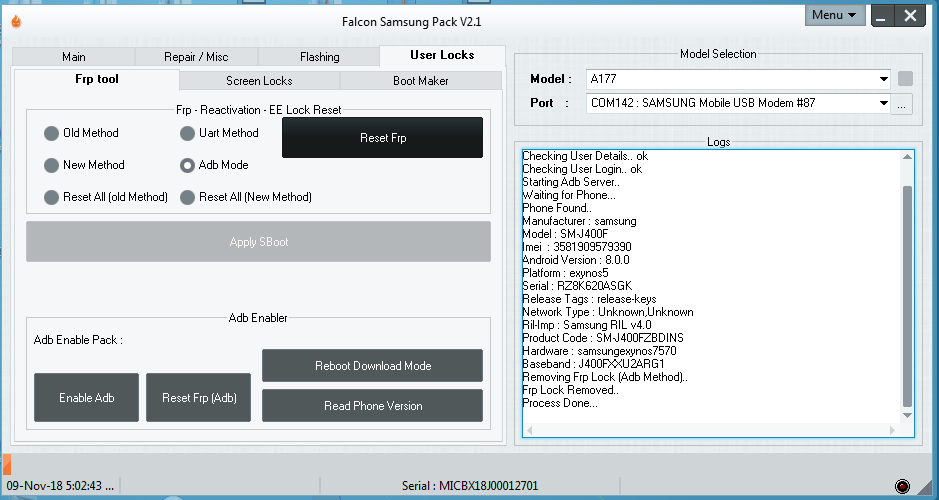Click the Logs scrollbar down arrow

click(x=907, y=415)
